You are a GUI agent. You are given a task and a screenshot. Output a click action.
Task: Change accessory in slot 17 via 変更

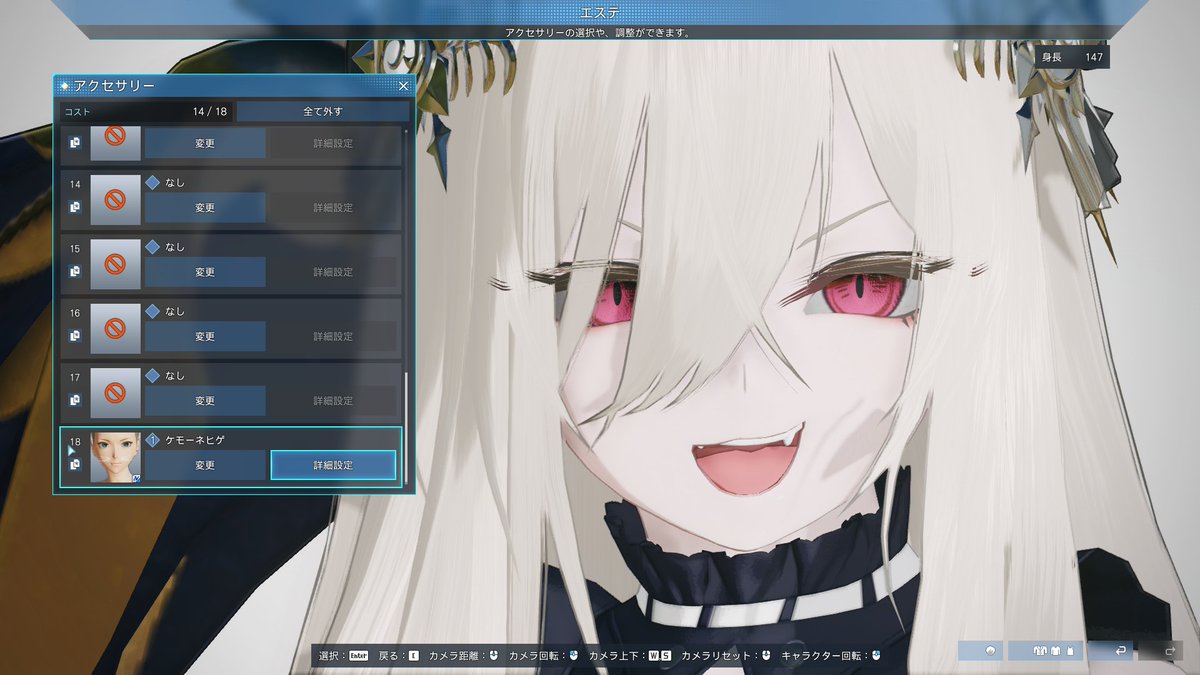click(205, 401)
